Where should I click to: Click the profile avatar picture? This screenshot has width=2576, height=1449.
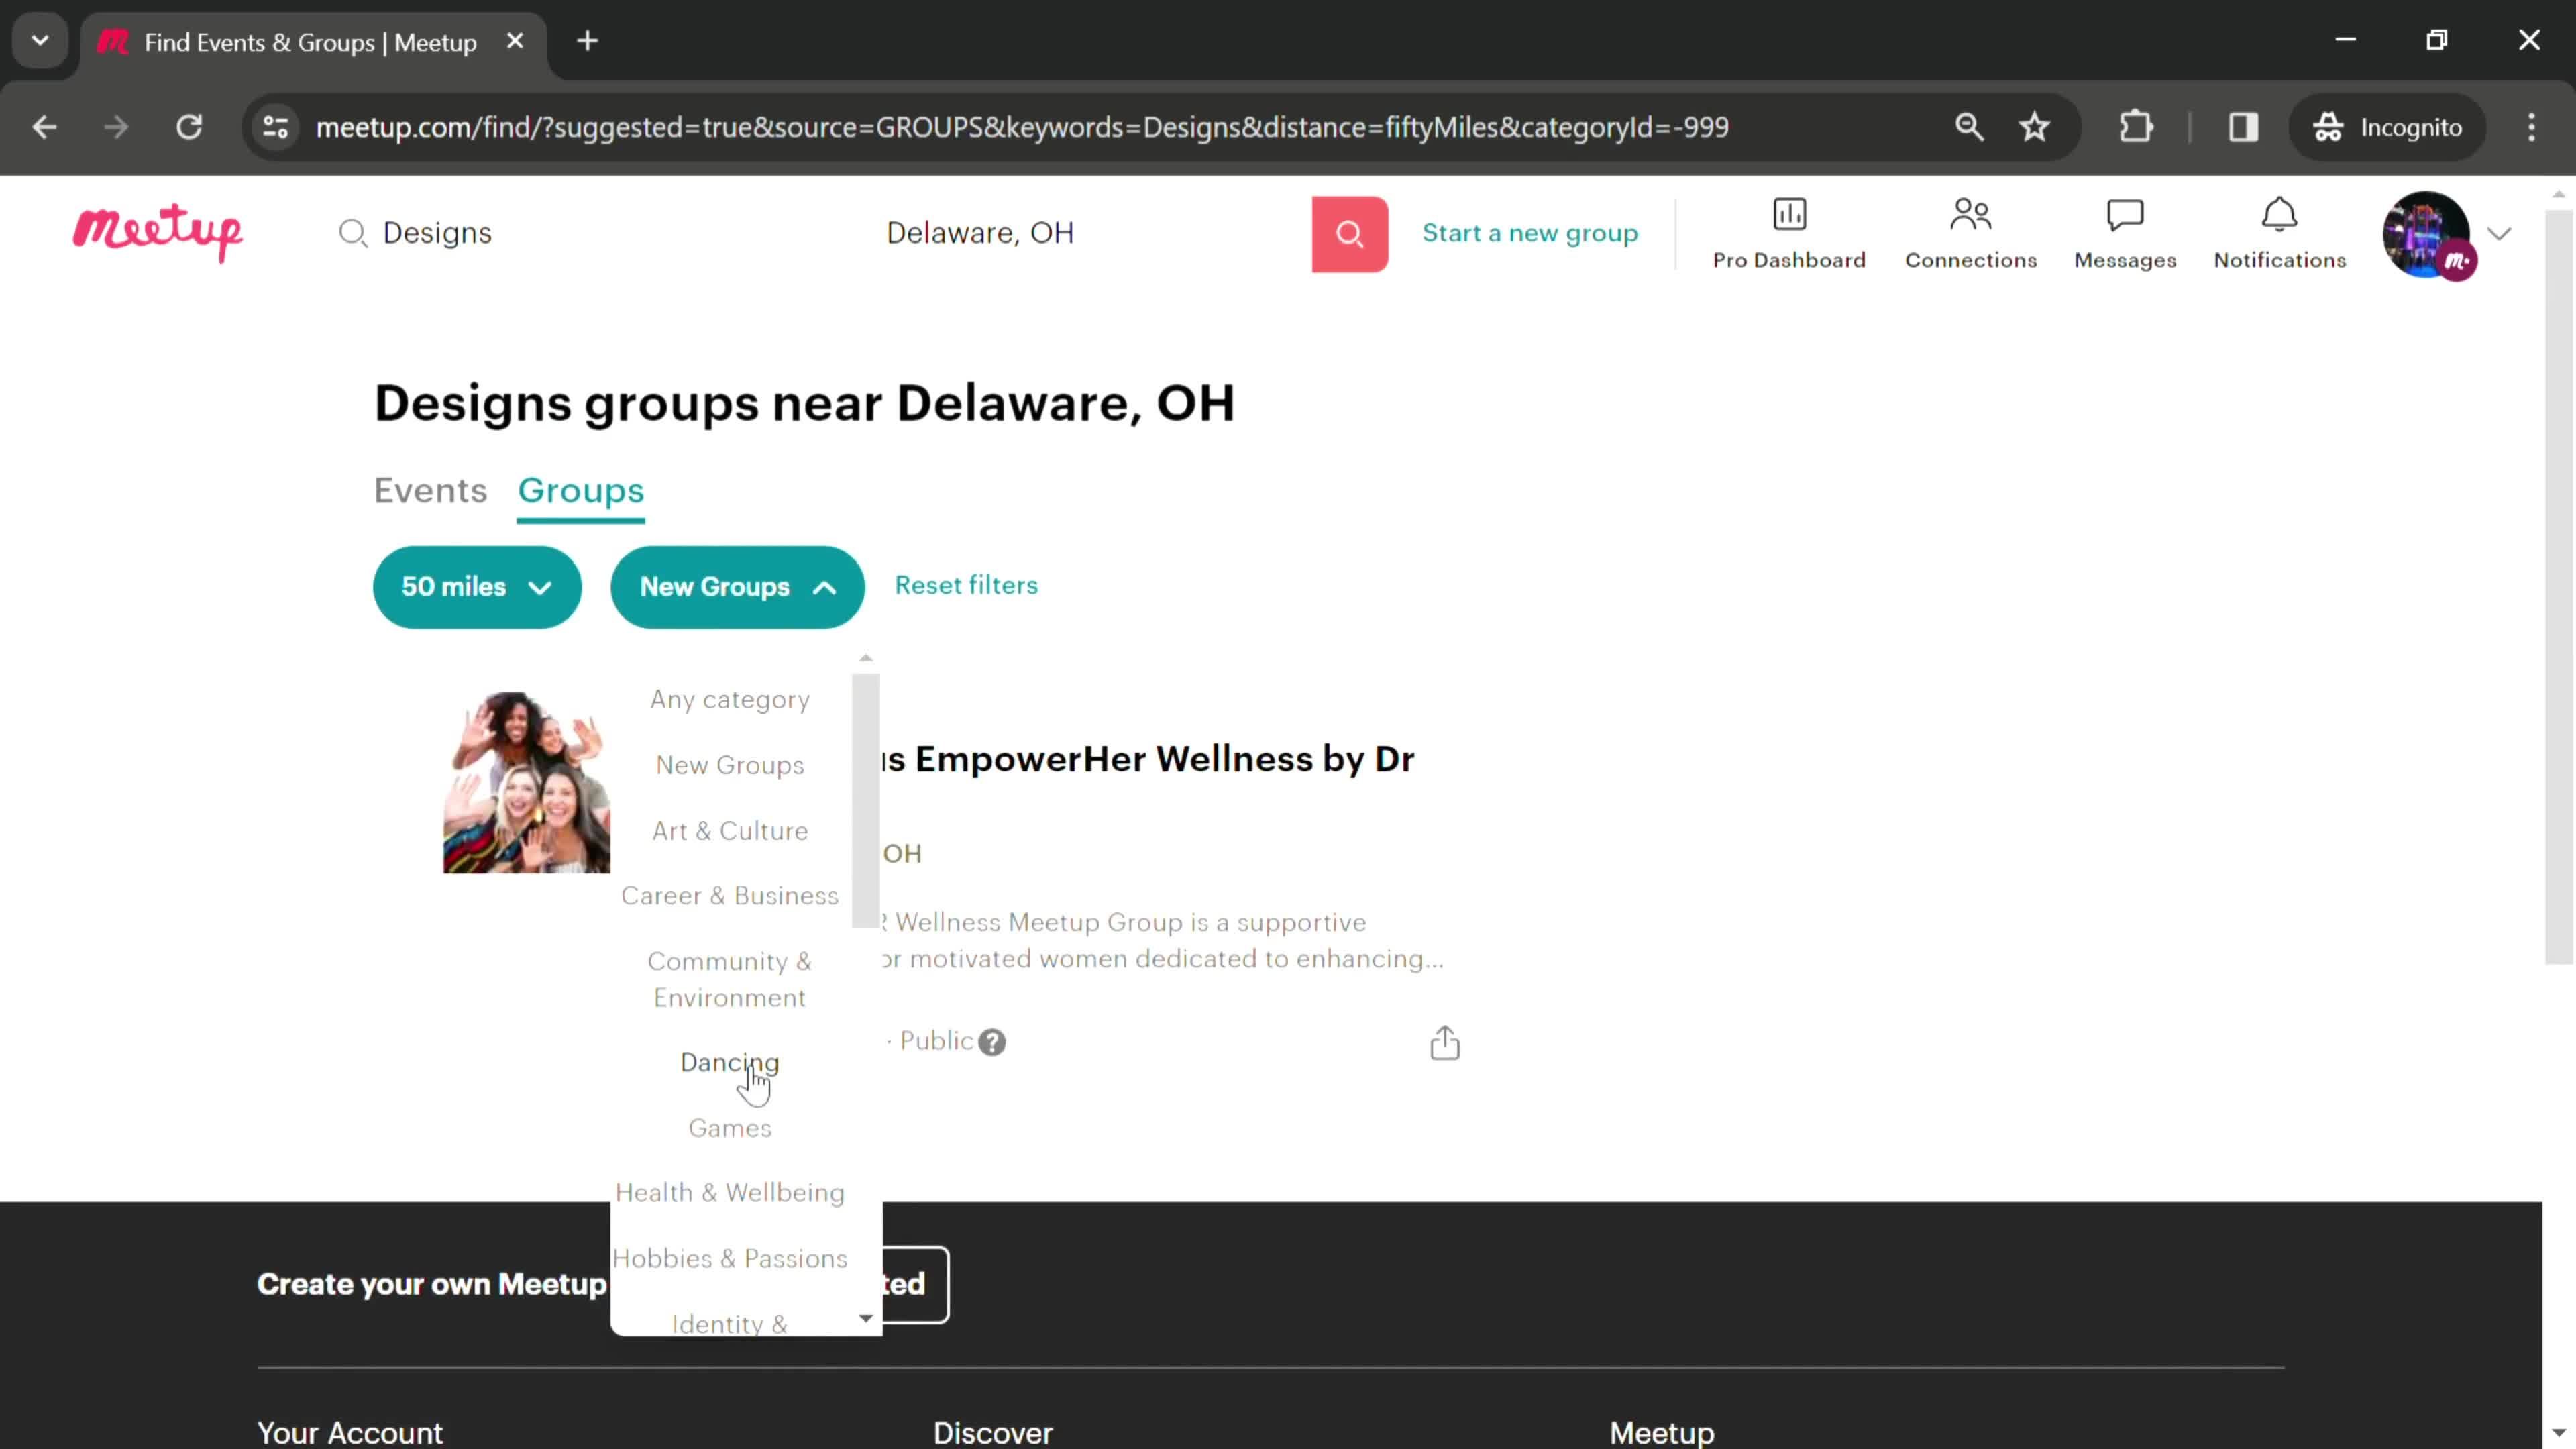tap(2427, 234)
